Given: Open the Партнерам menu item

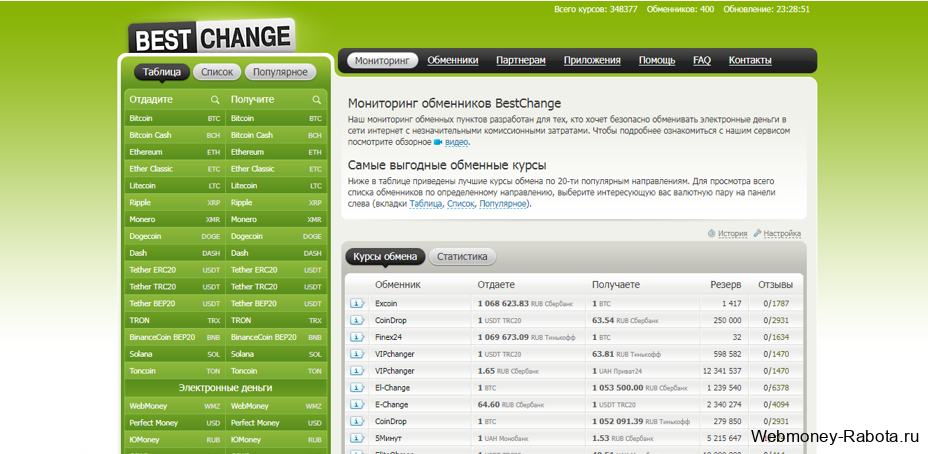Looking at the screenshot, I should (x=521, y=60).
